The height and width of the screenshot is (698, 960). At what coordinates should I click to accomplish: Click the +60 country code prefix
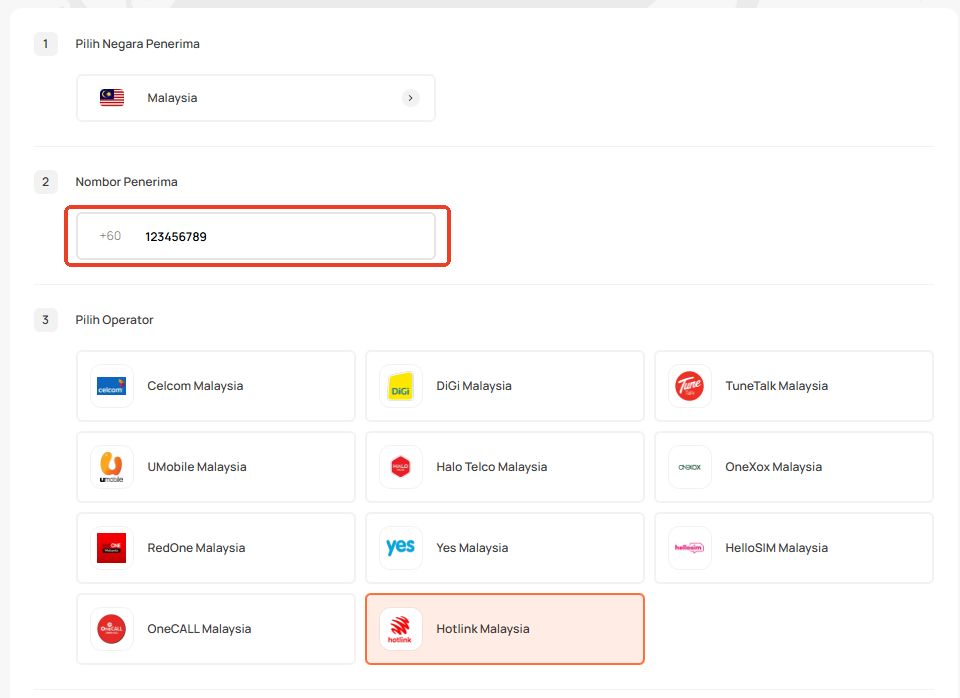pyautogui.click(x=110, y=236)
